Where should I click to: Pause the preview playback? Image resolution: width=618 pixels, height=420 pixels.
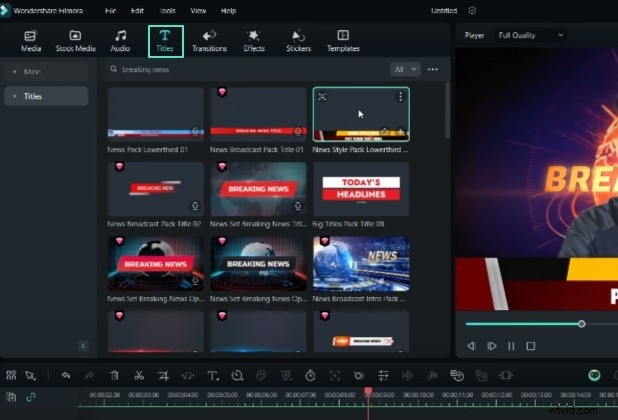pos(511,346)
